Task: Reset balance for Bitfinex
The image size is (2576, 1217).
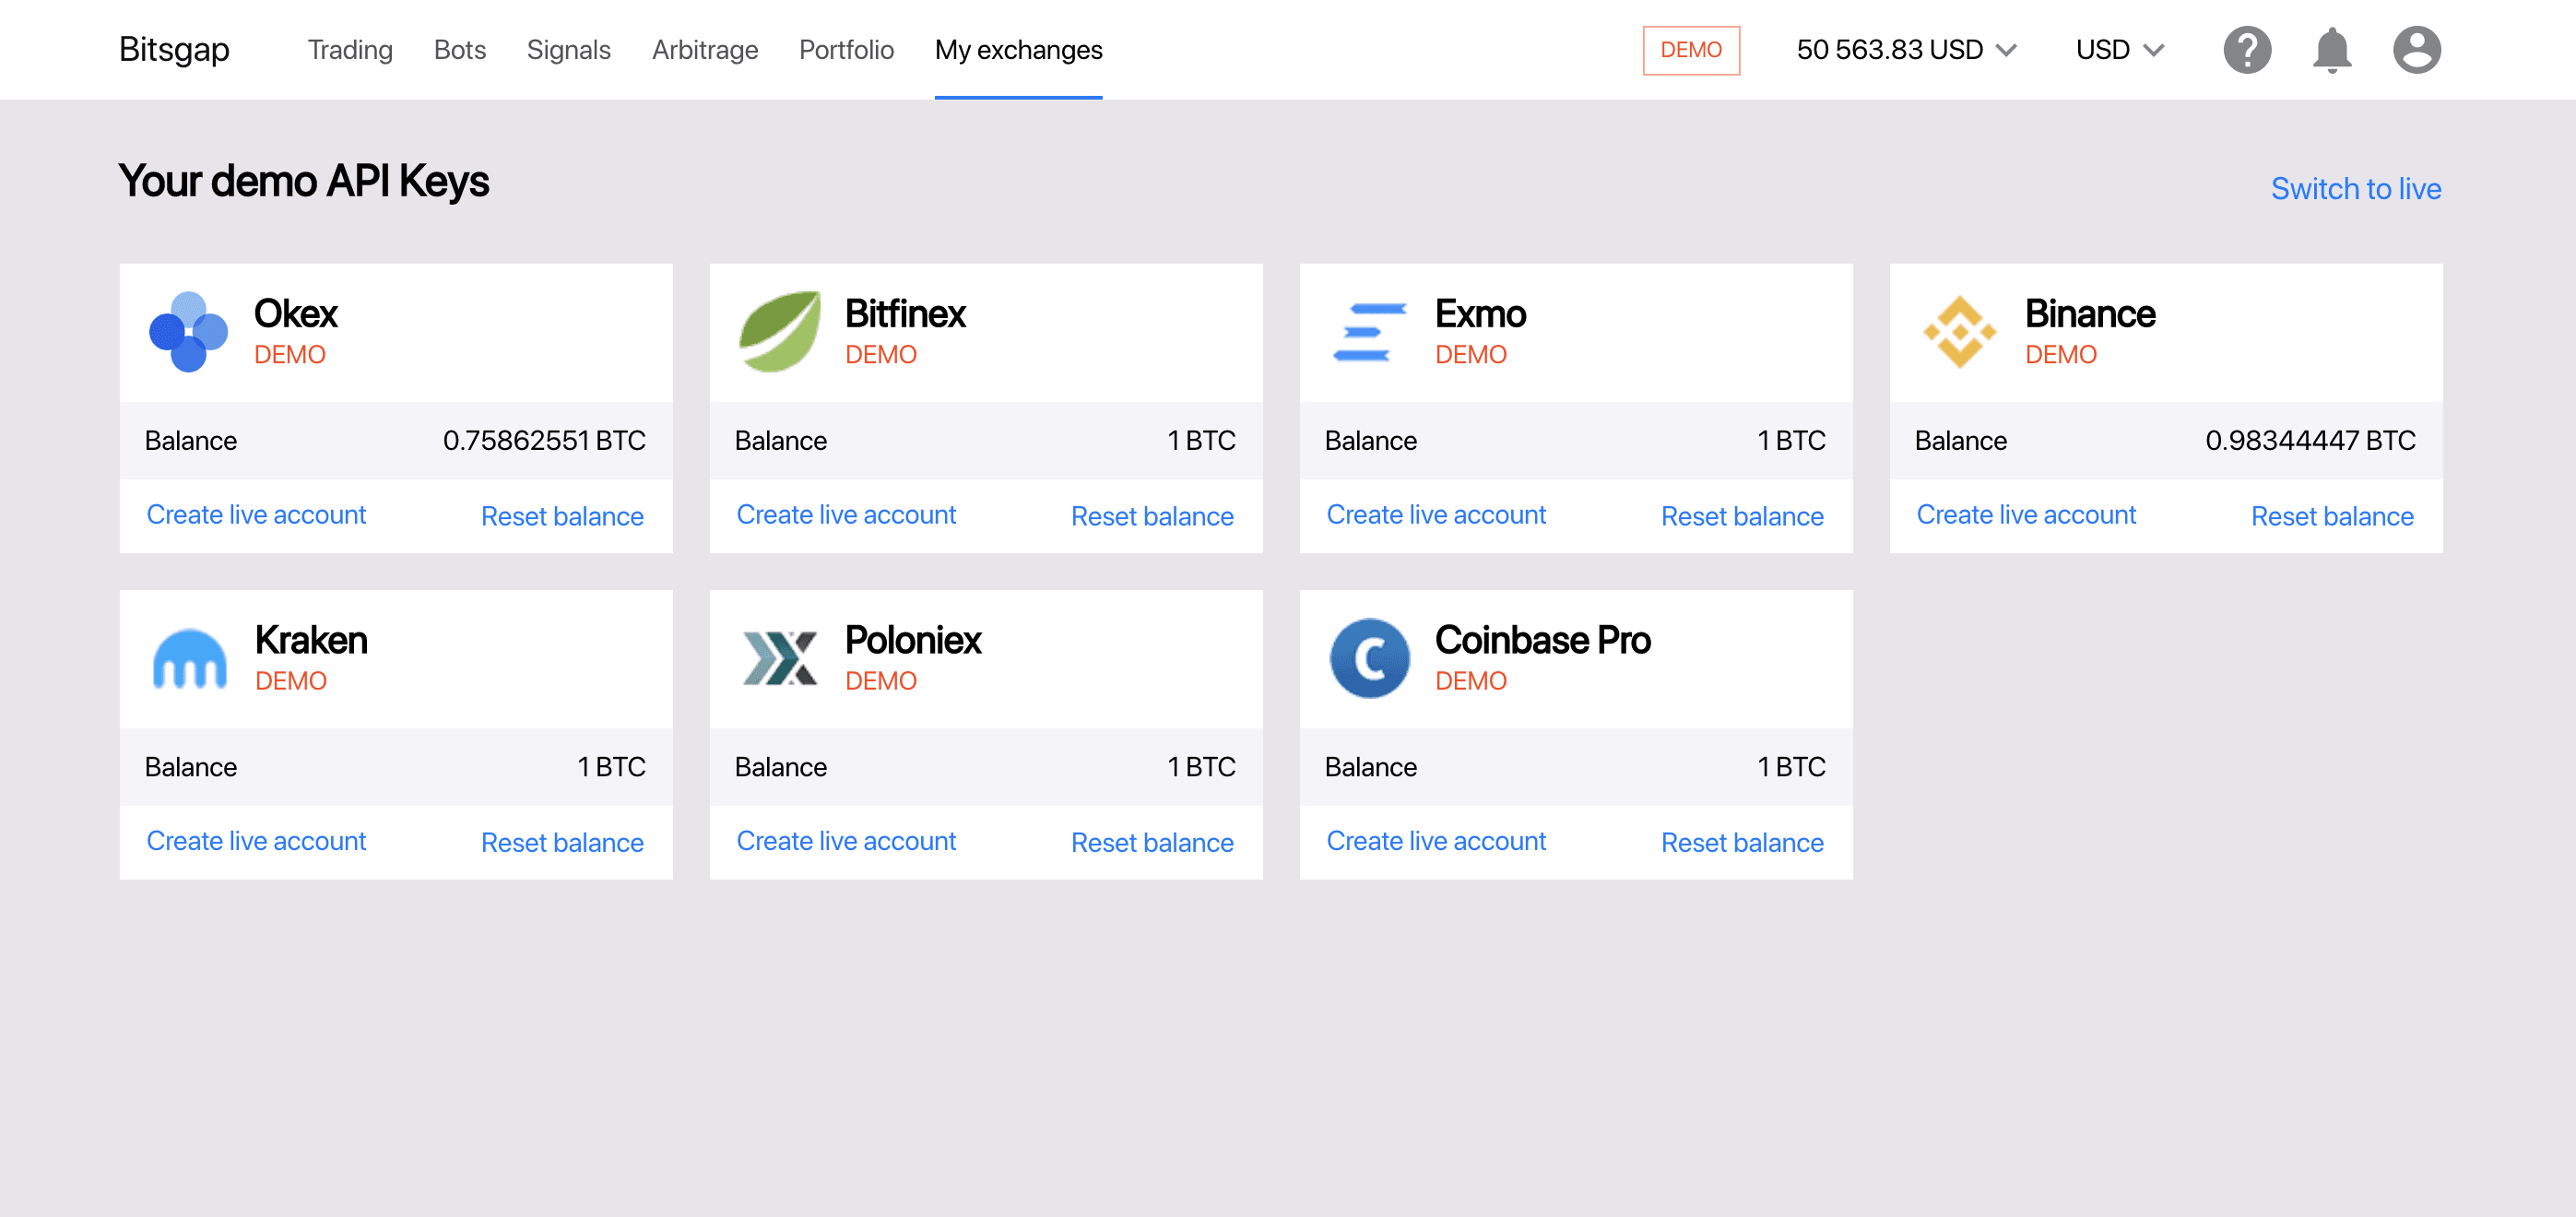Action: pos(1152,516)
